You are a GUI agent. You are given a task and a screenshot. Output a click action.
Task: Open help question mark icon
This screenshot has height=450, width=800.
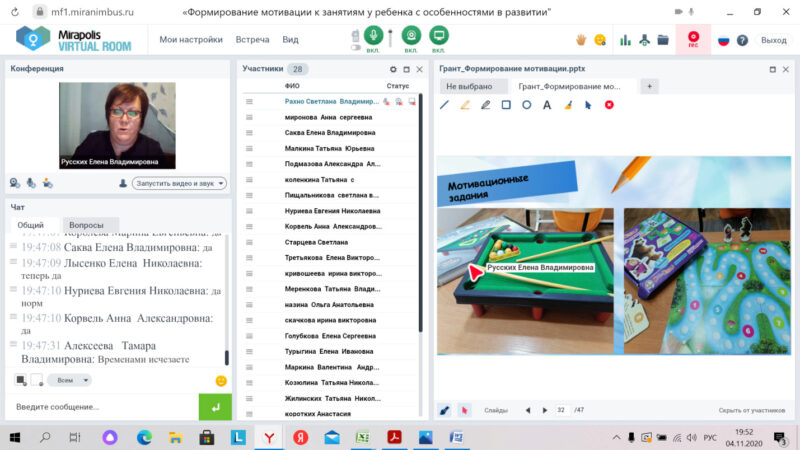[x=742, y=40]
